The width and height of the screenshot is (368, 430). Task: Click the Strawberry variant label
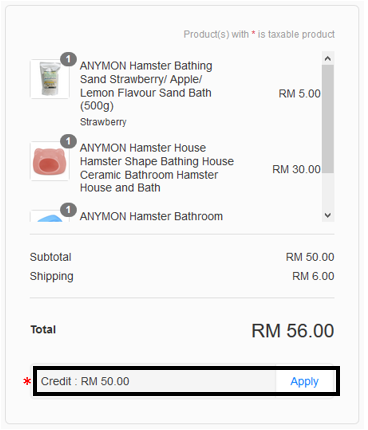coord(103,122)
